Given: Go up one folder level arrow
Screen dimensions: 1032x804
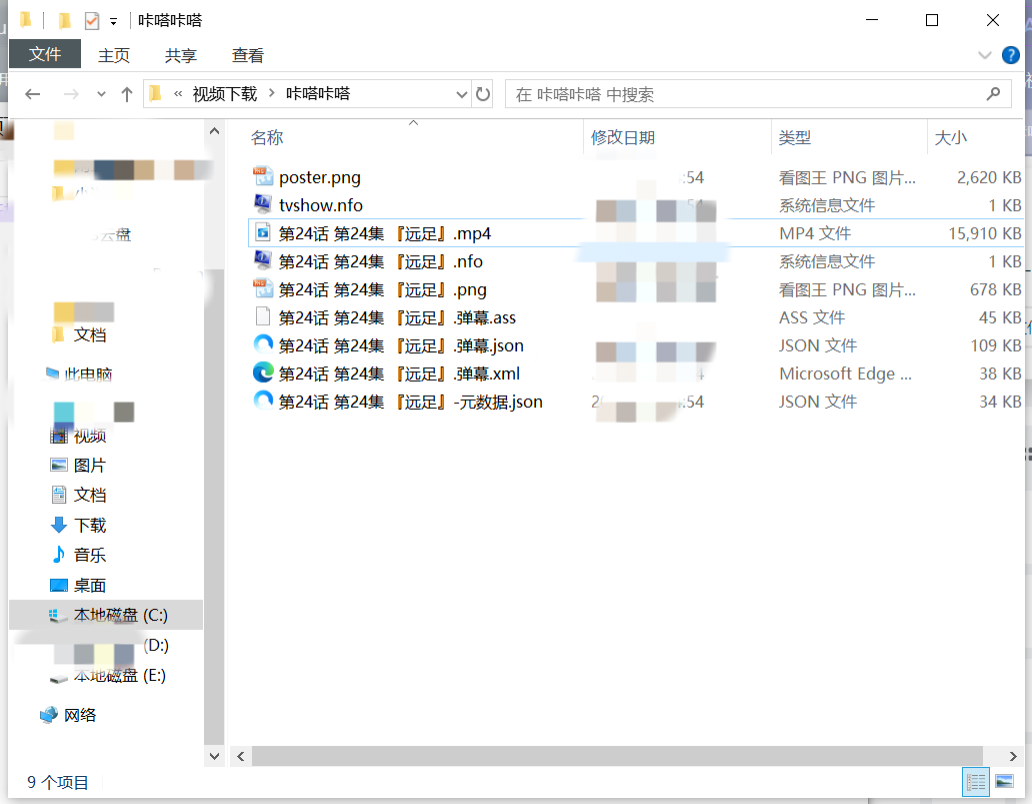Looking at the screenshot, I should (x=127, y=94).
